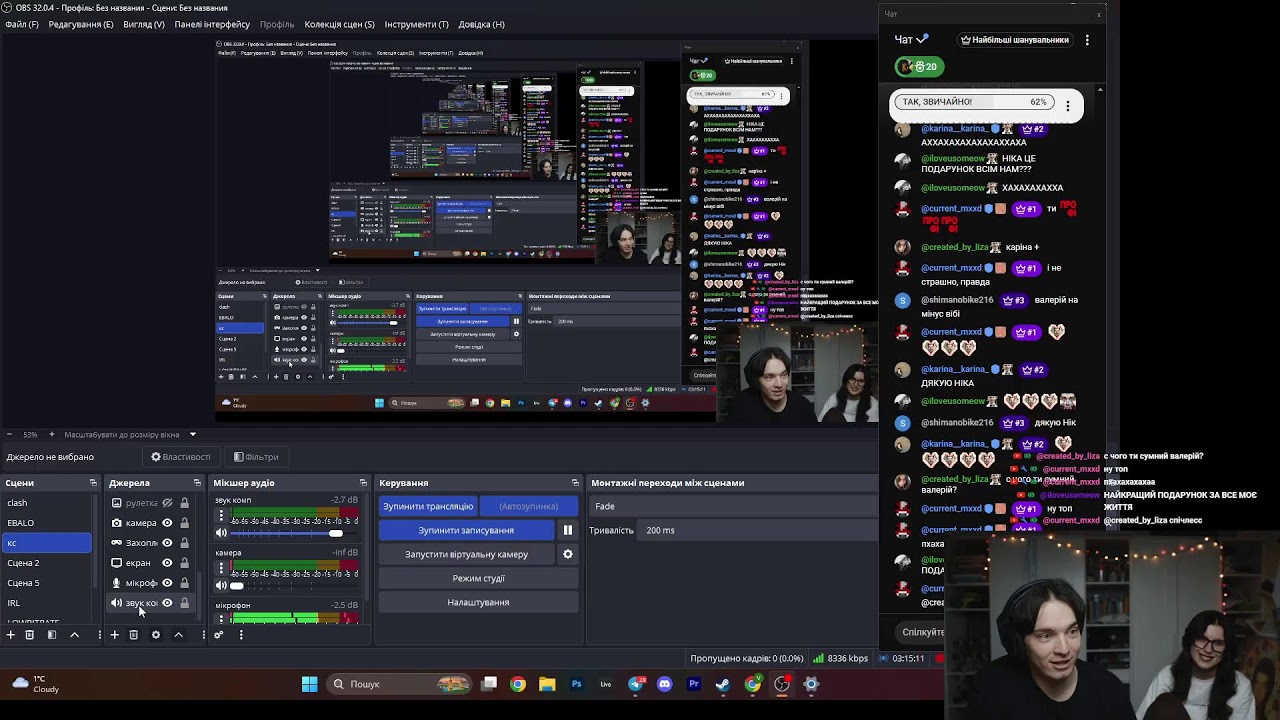Zoom in preview with plus icon
This screenshot has width=1280, height=720.
(54, 435)
